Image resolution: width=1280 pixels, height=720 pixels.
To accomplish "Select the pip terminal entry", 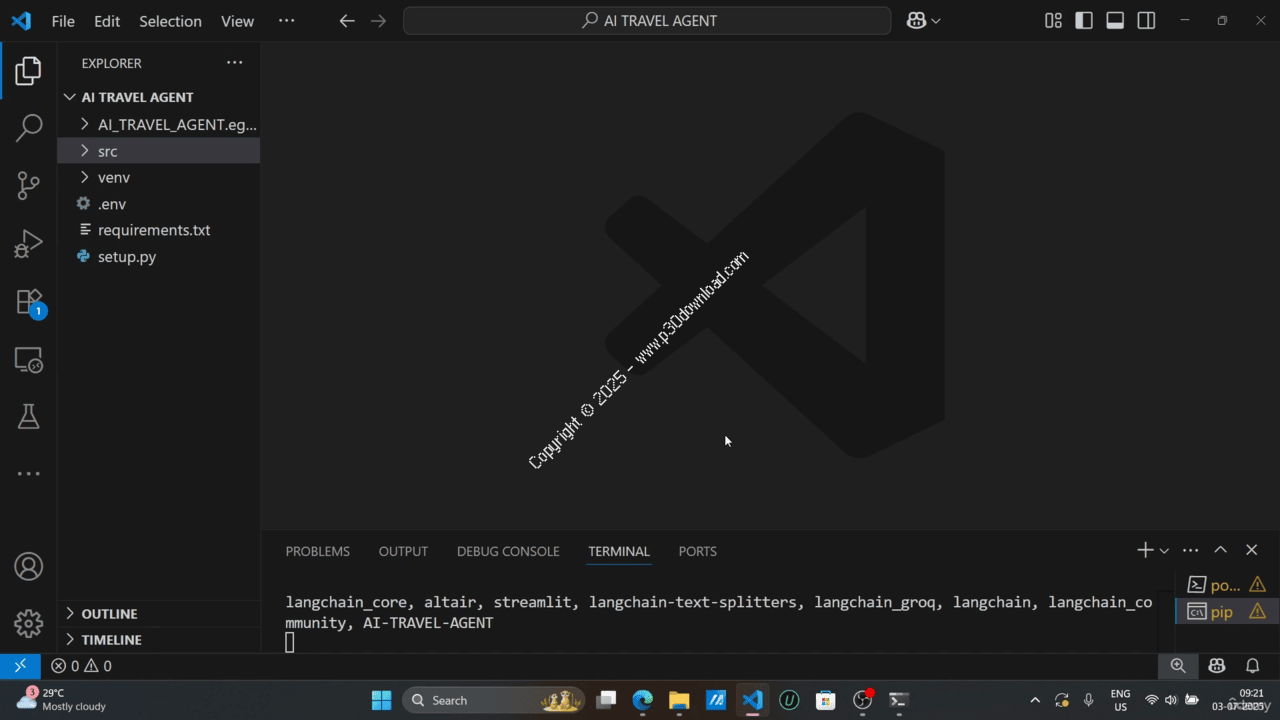I will (1226, 611).
